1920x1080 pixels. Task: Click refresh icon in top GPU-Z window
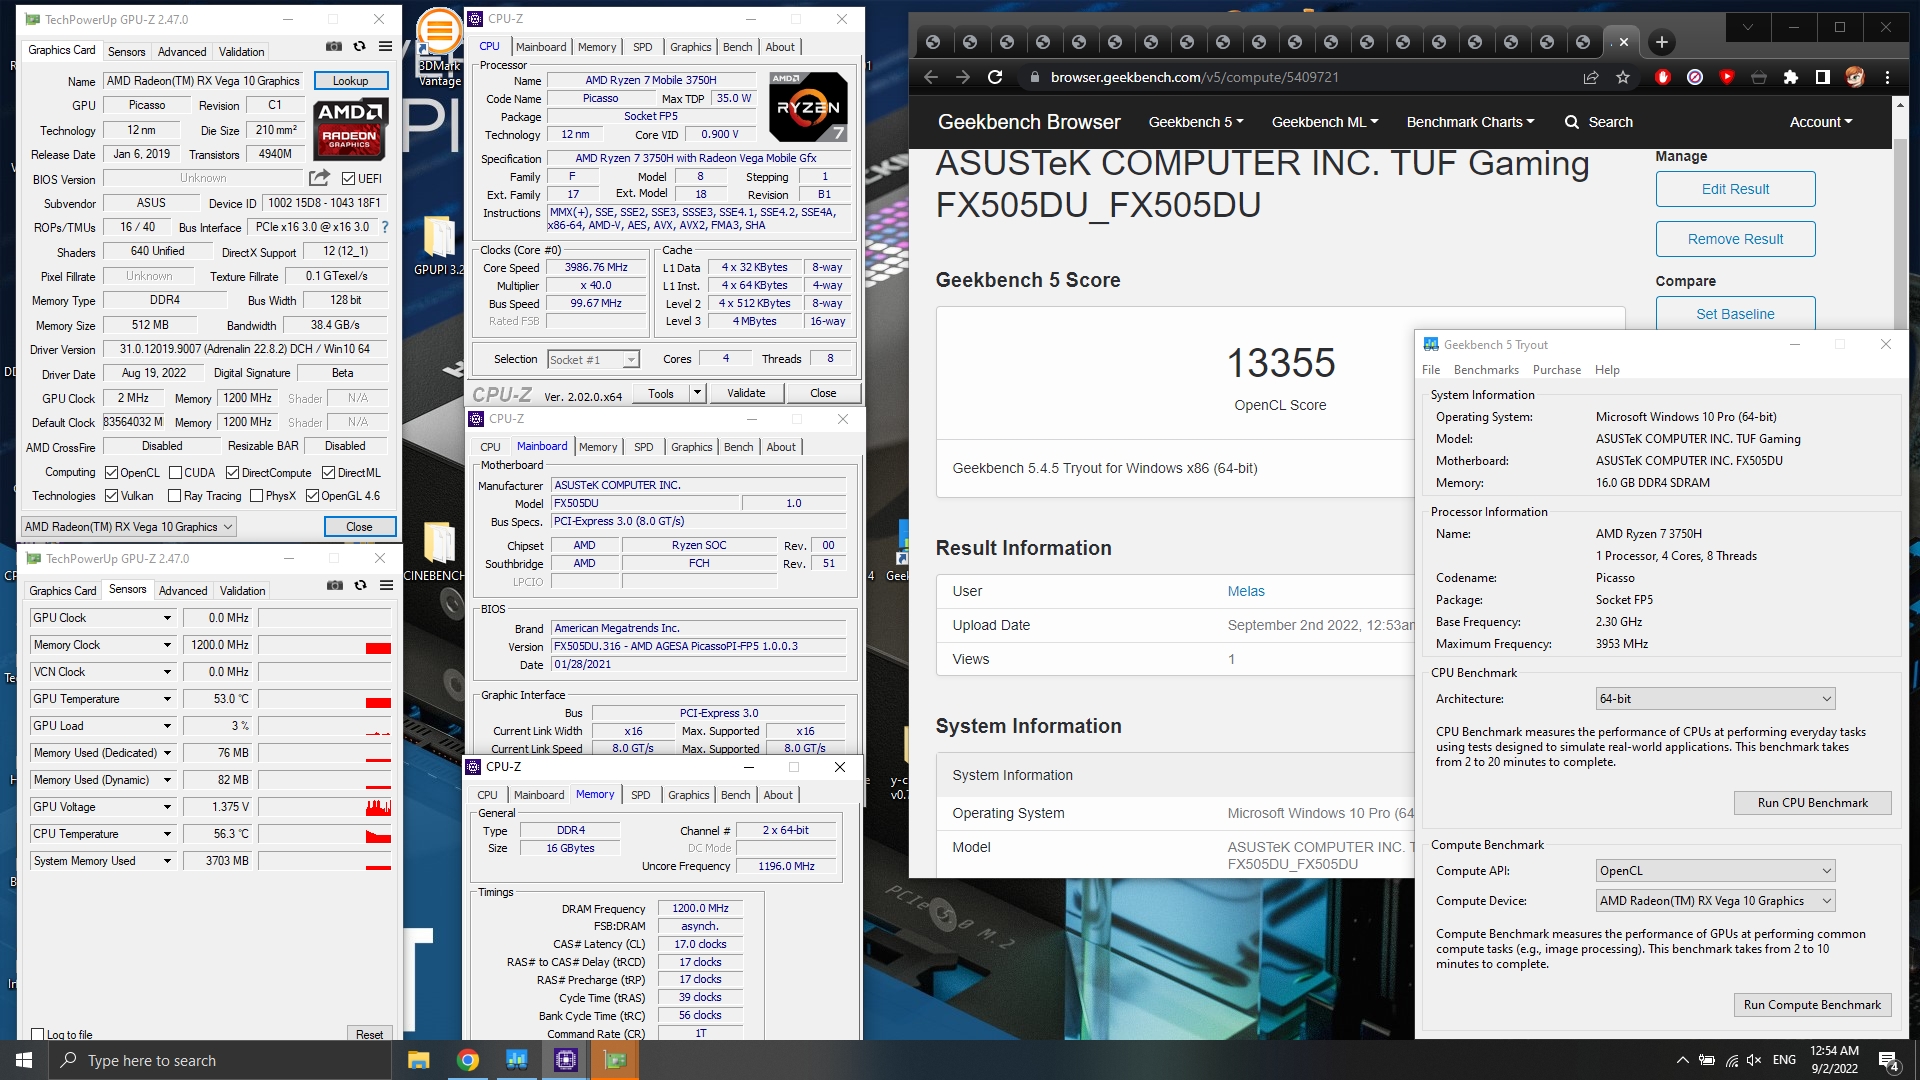[359, 47]
